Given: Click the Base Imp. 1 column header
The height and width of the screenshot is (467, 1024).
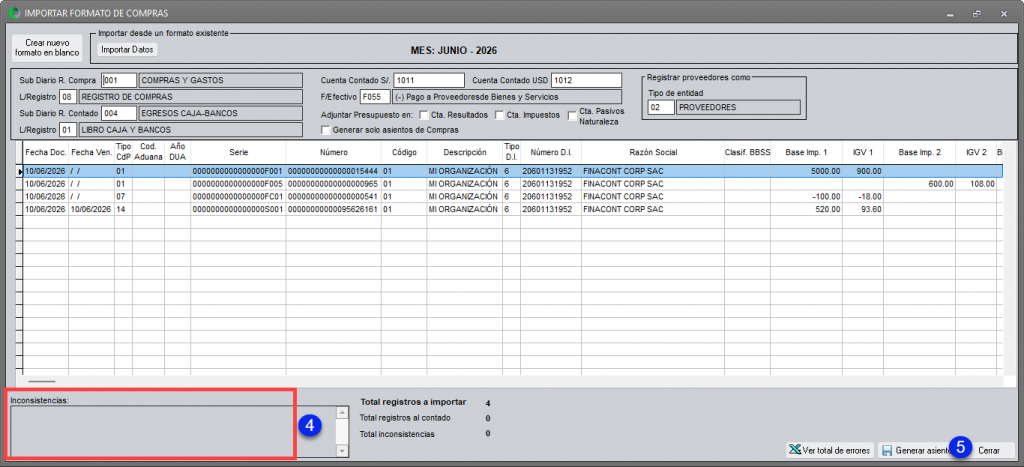Looking at the screenshot, I should click(x=807, y=152).
